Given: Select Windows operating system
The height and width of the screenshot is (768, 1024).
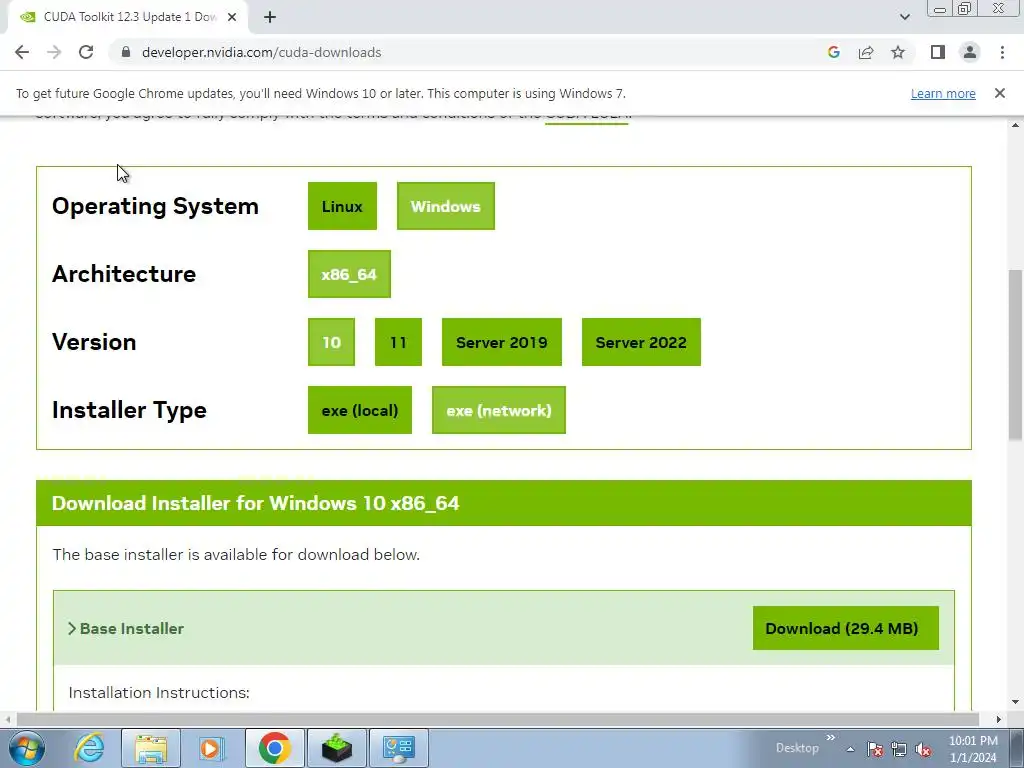Looking at the screenshot, I should click(x=446, y=206).
